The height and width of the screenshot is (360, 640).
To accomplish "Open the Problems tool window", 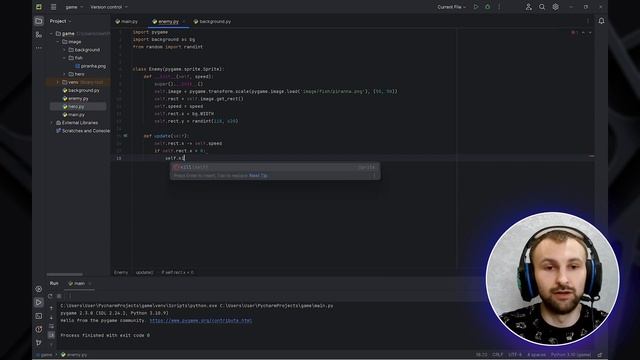I will point(39,329).
